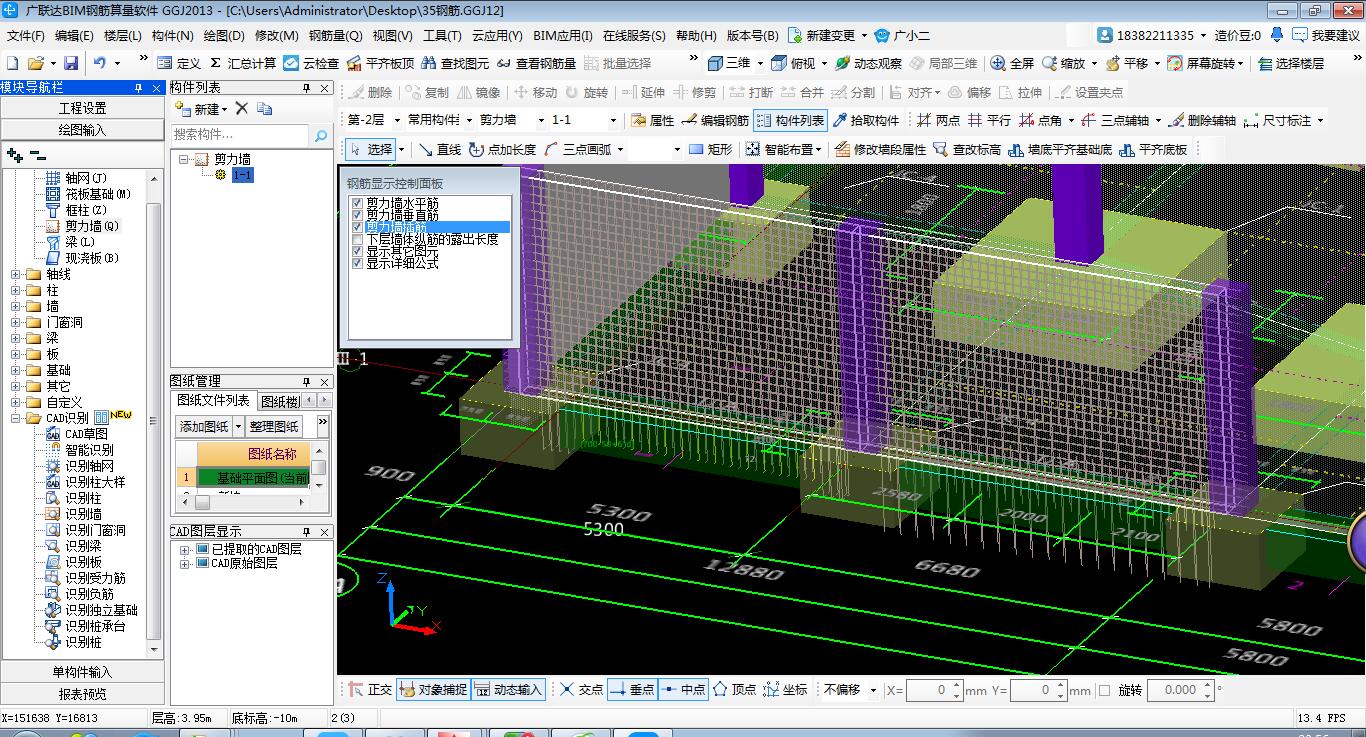Toggle 中点 midpoint snap
1366x737 pixels.
tap(684, 690)
